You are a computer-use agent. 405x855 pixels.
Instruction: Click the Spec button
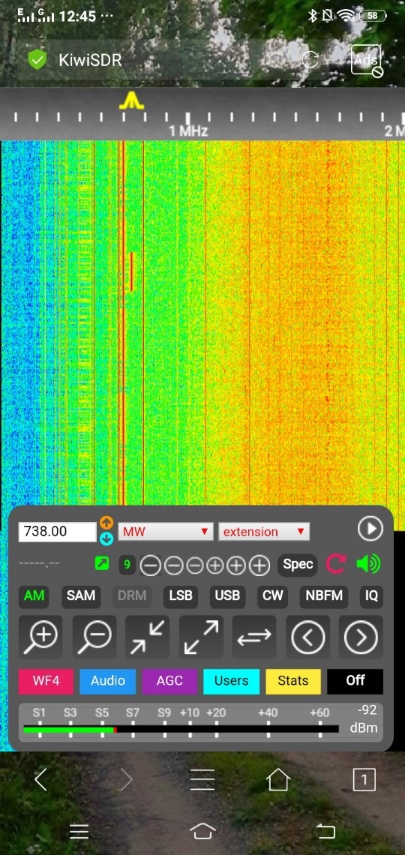click(x=298, y=564)
